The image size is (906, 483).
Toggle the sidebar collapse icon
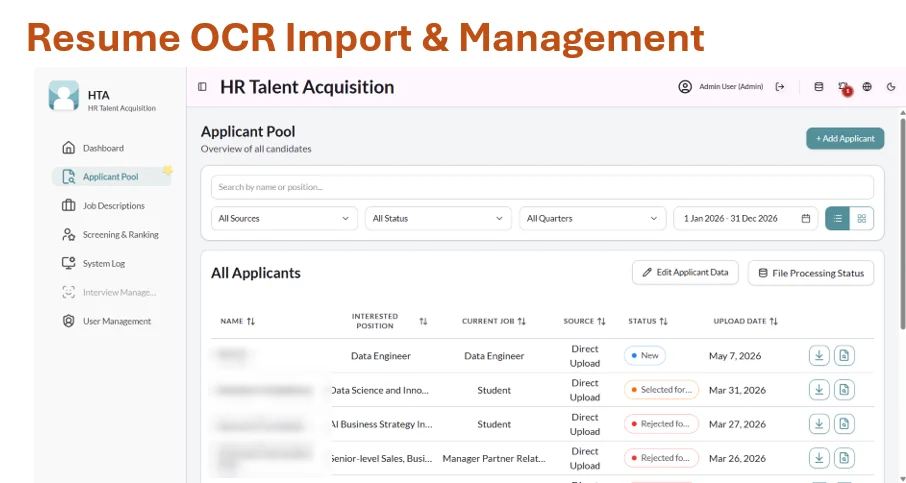point(202,87)
